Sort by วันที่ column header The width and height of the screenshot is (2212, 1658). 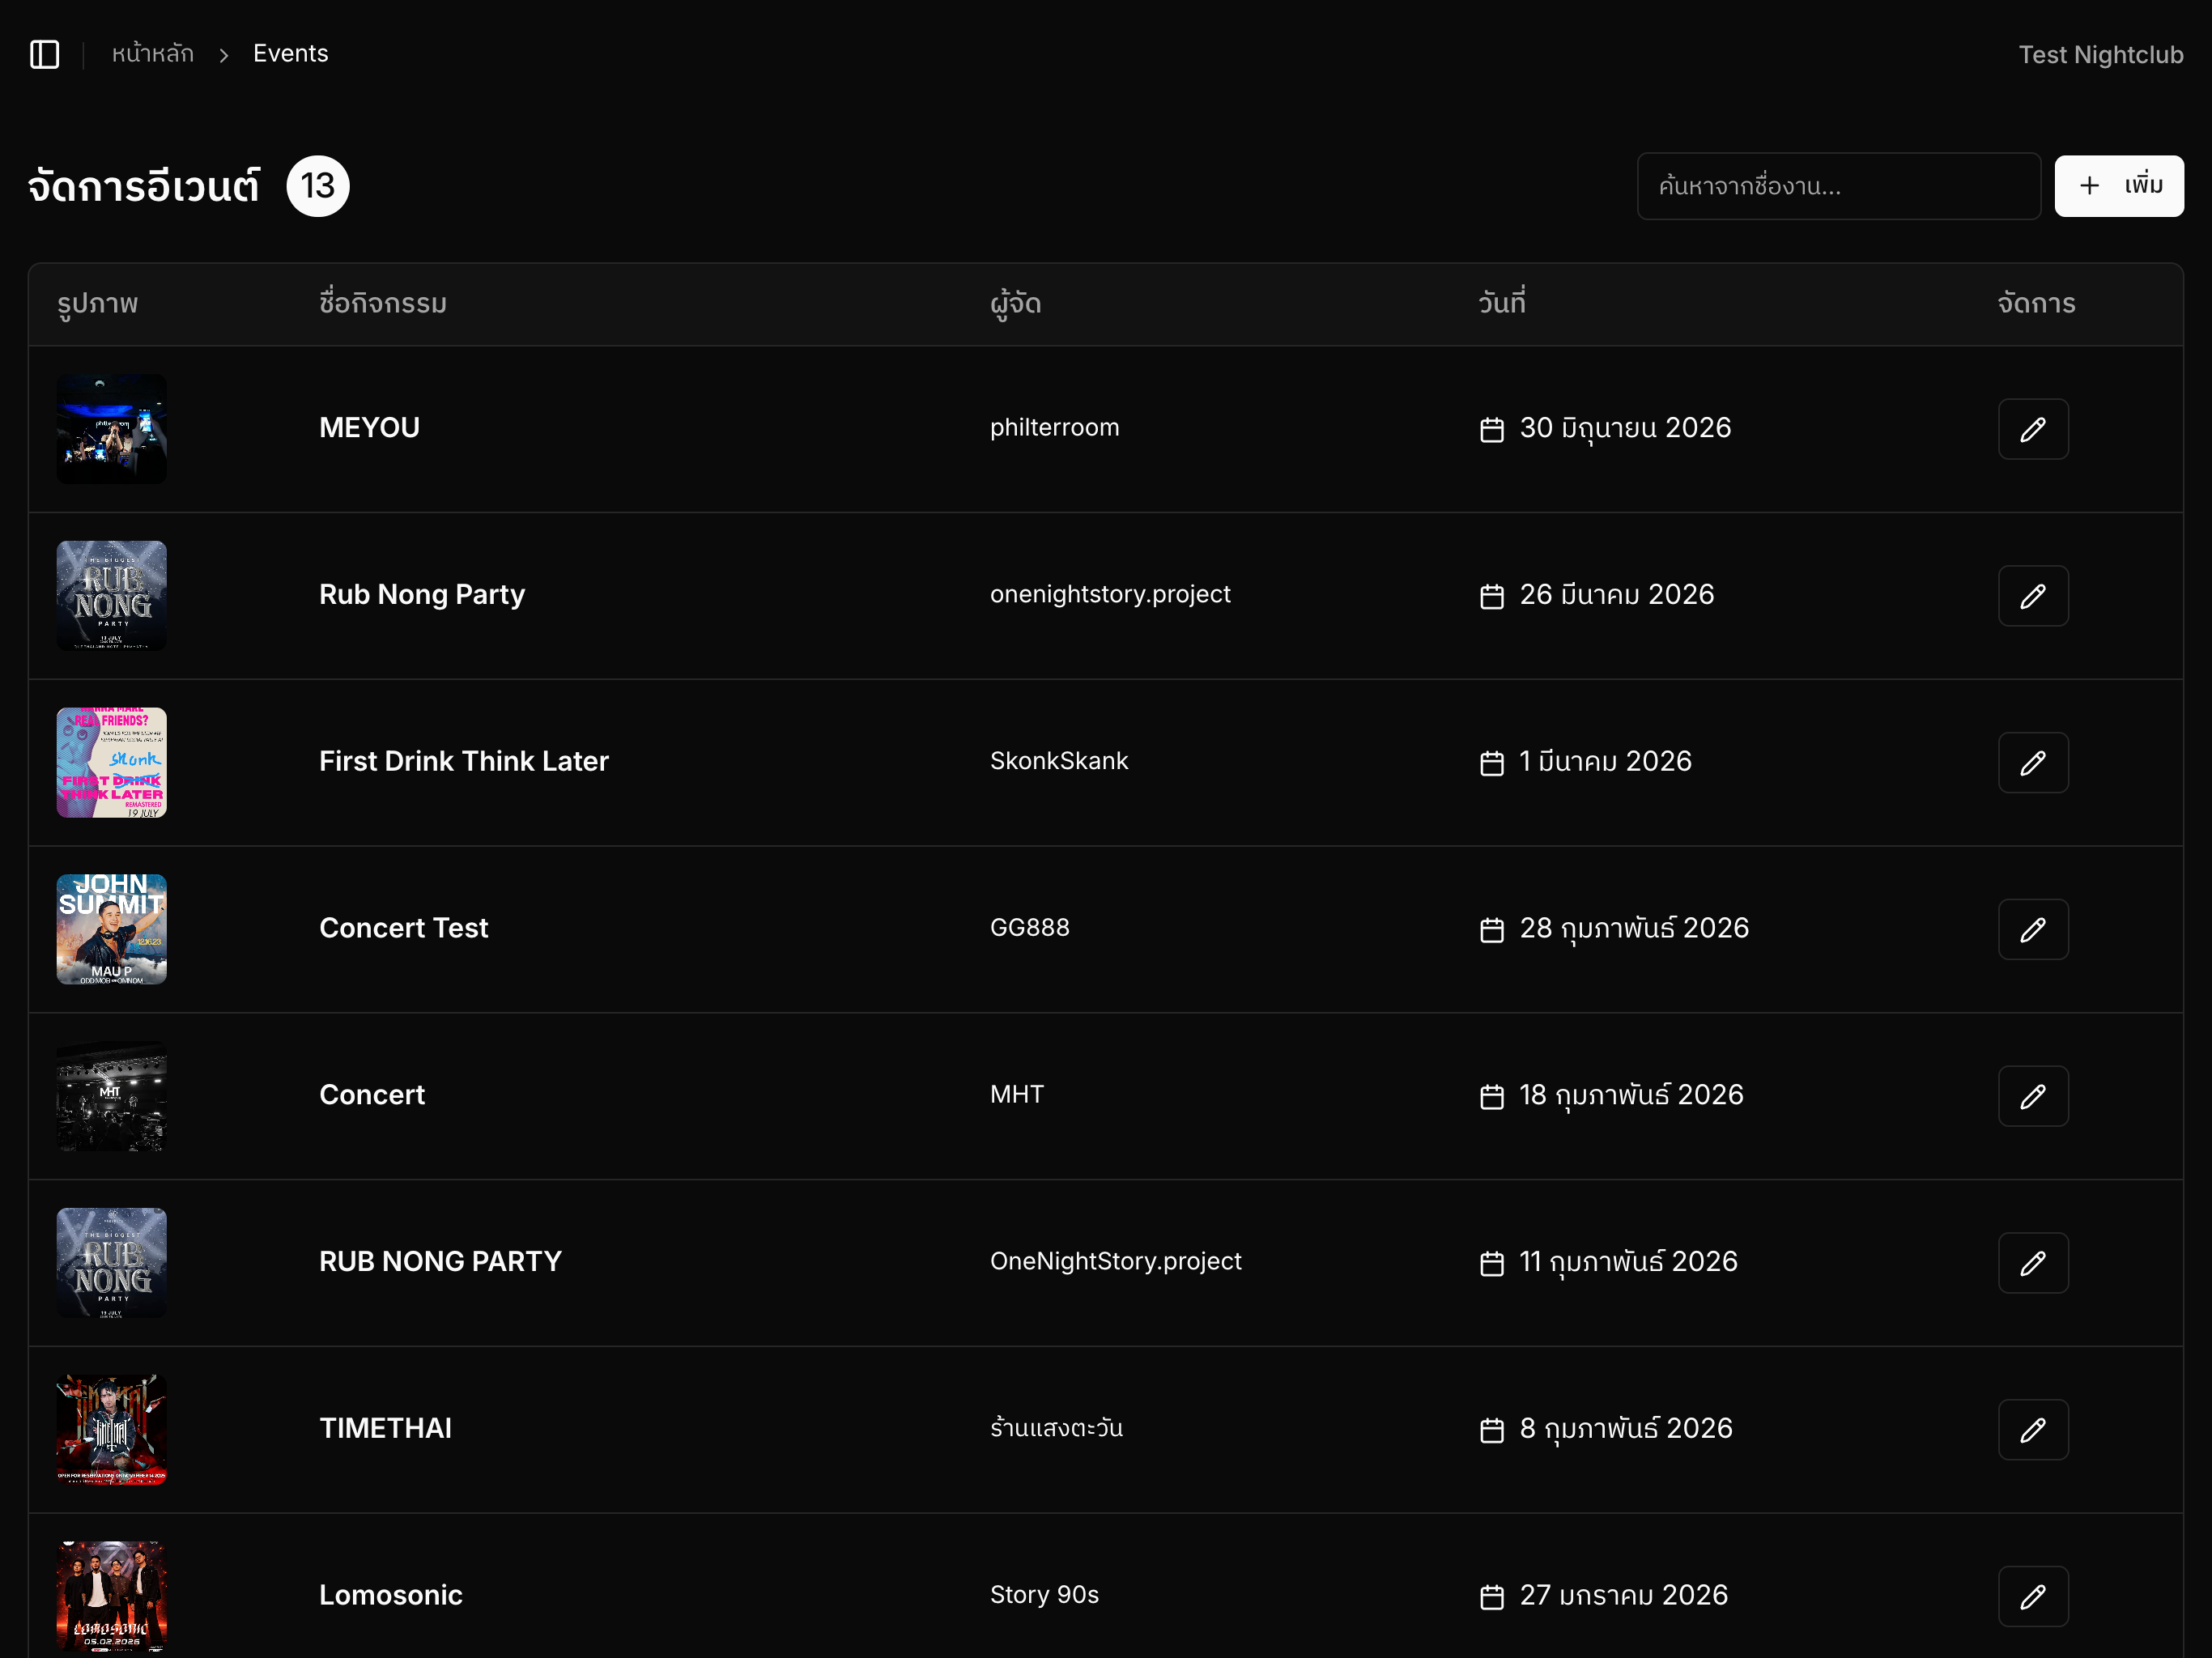[1502, 303]
